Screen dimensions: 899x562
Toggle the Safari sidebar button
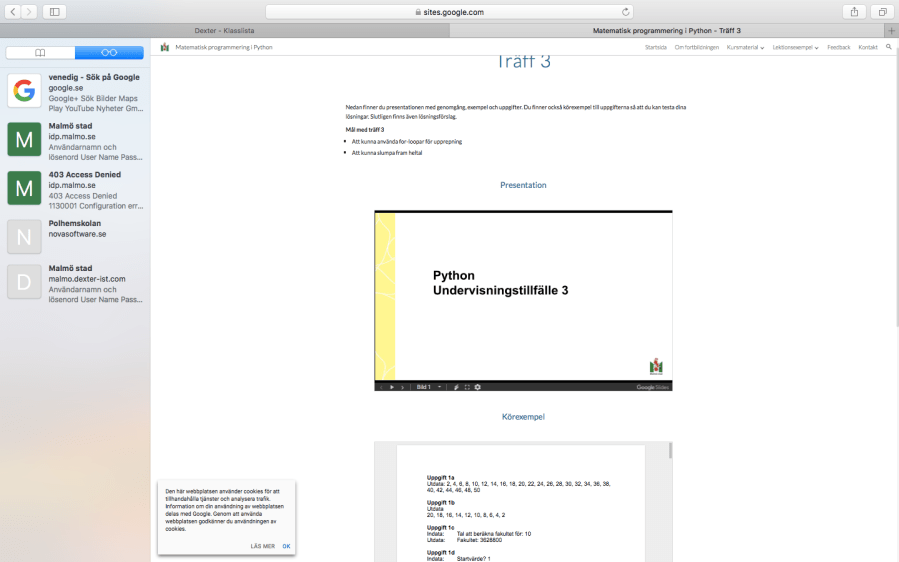[x=53, y=12]
